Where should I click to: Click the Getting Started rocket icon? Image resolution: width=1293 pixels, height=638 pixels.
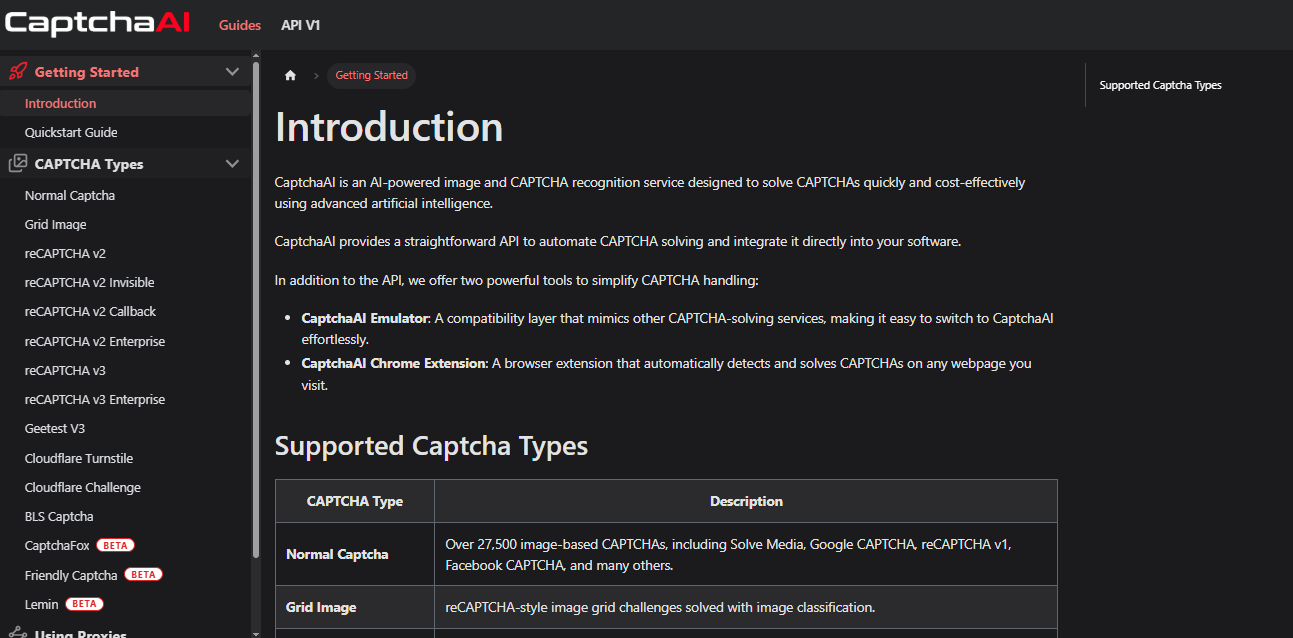tap(17, 72)
